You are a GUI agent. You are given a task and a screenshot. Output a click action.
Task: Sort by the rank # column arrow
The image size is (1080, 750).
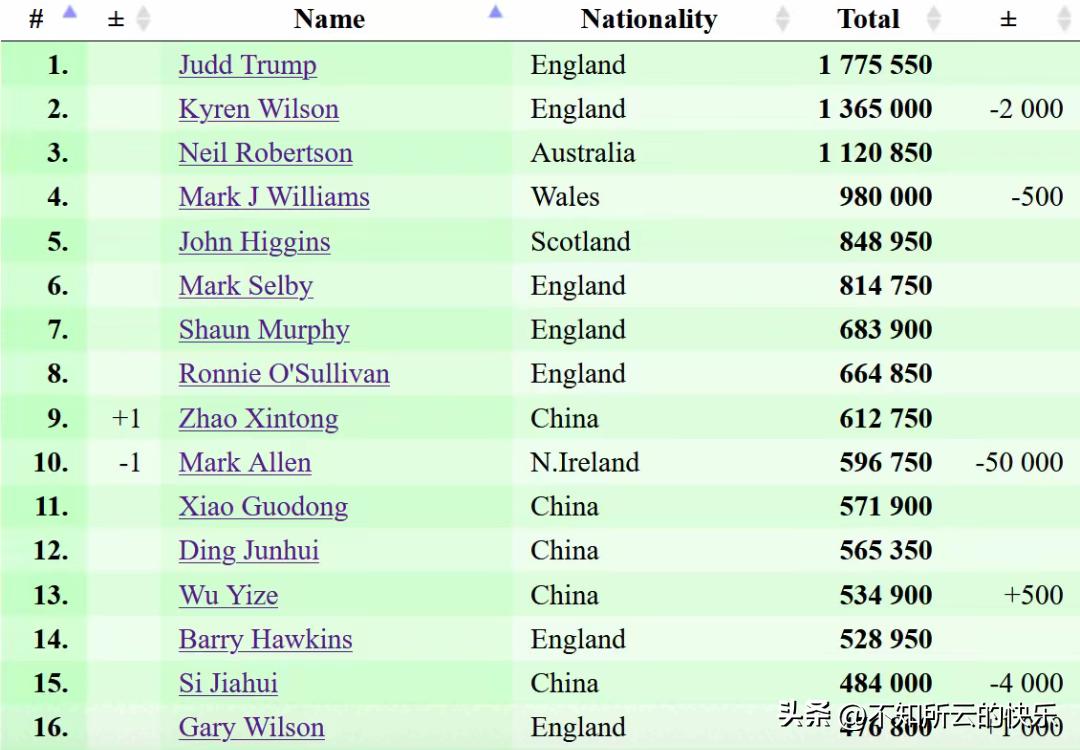(69, 13)
